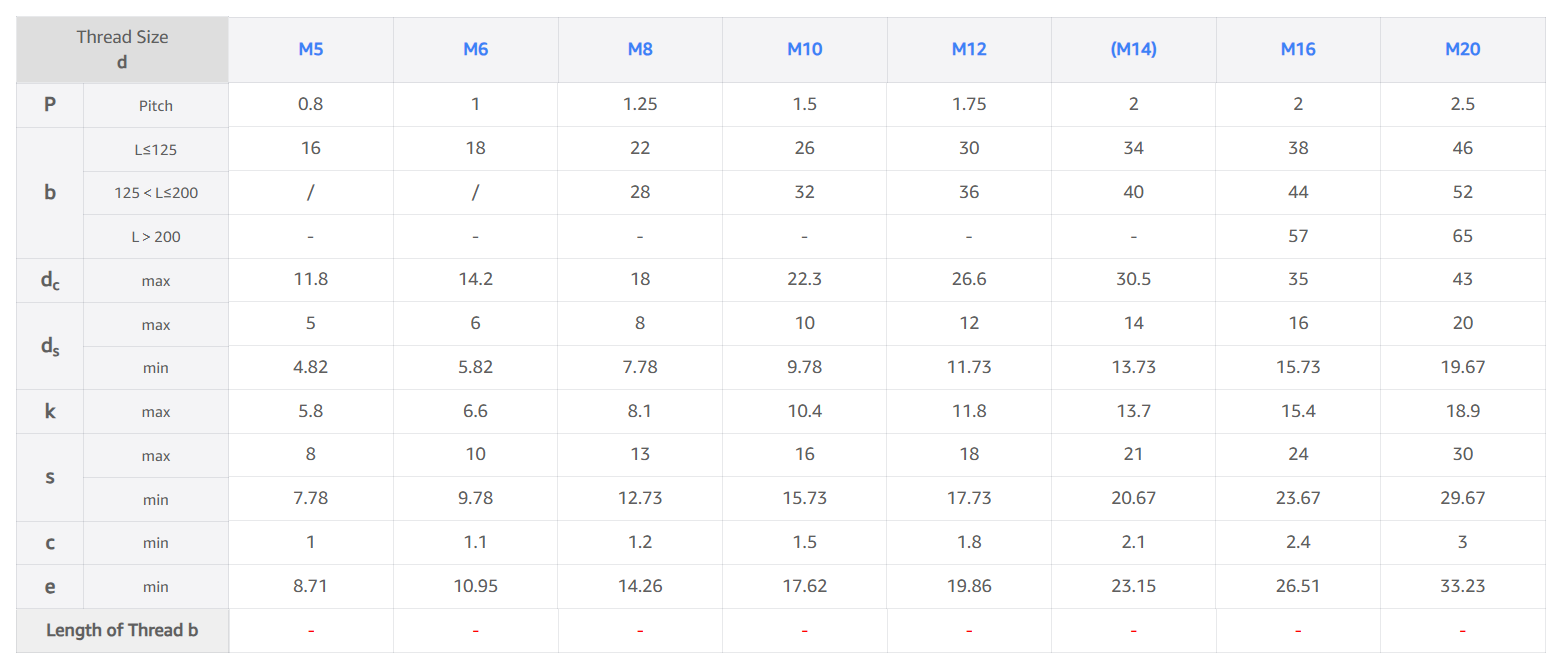Select the M16 L > 200 value 57
Image resolution: width=1559 pixels, height=663 pixels.
click(x=1298, y=236)
